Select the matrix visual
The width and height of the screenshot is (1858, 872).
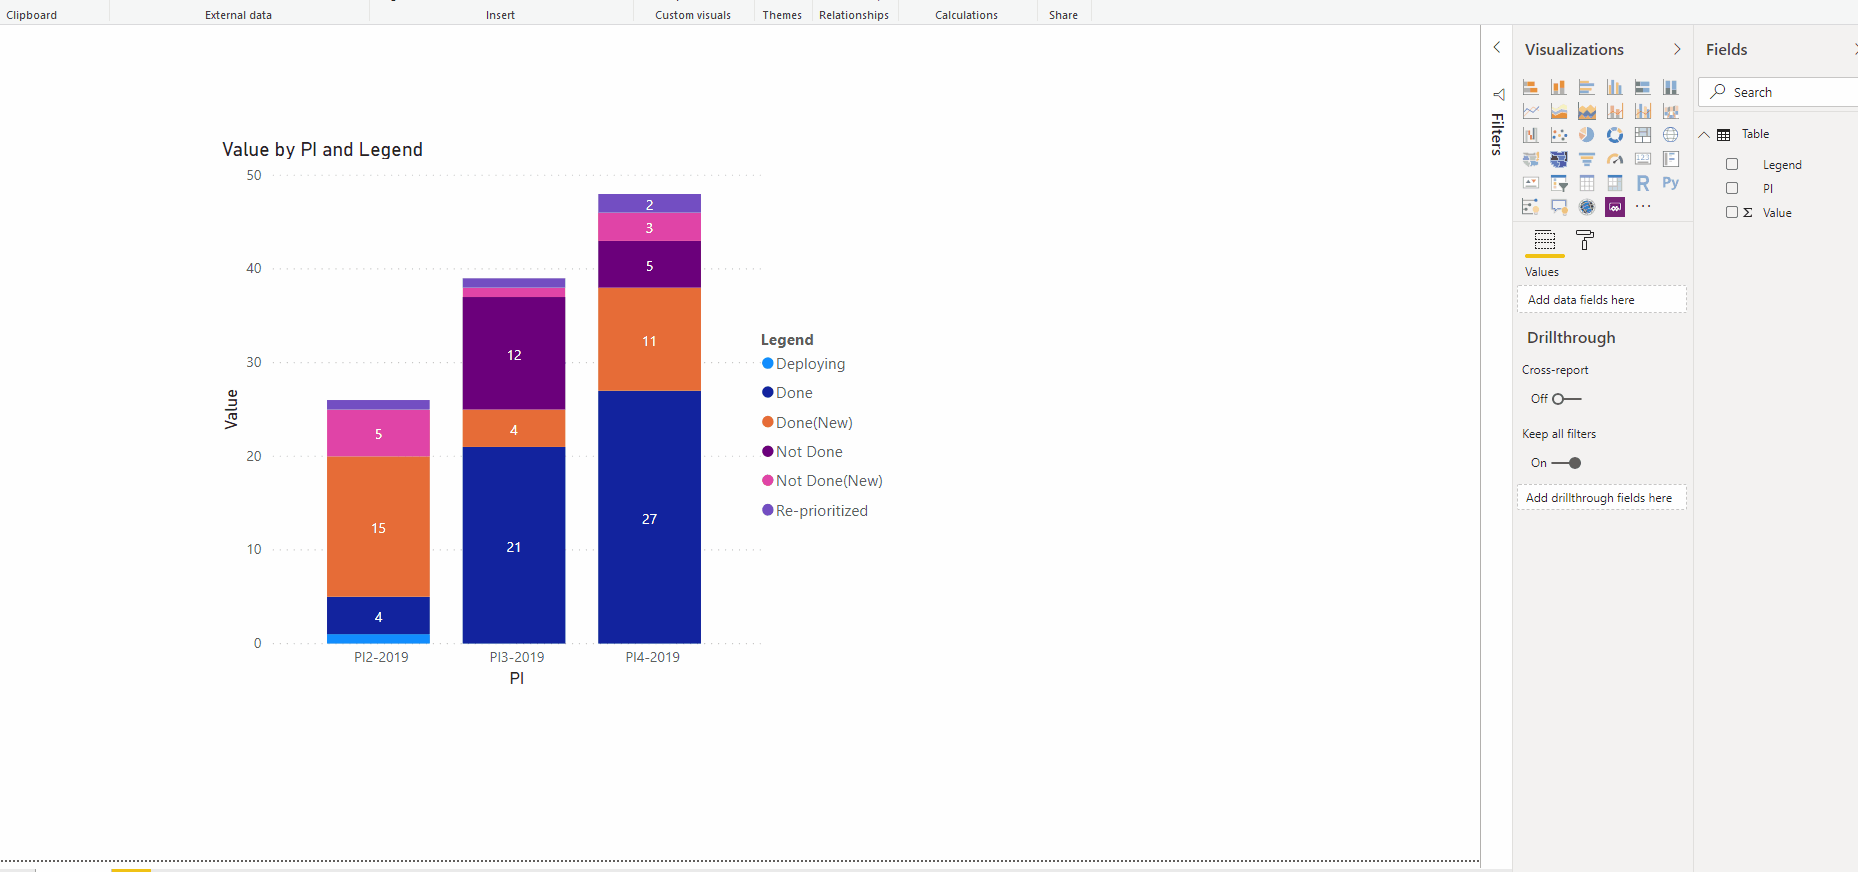pos(1614,183)
